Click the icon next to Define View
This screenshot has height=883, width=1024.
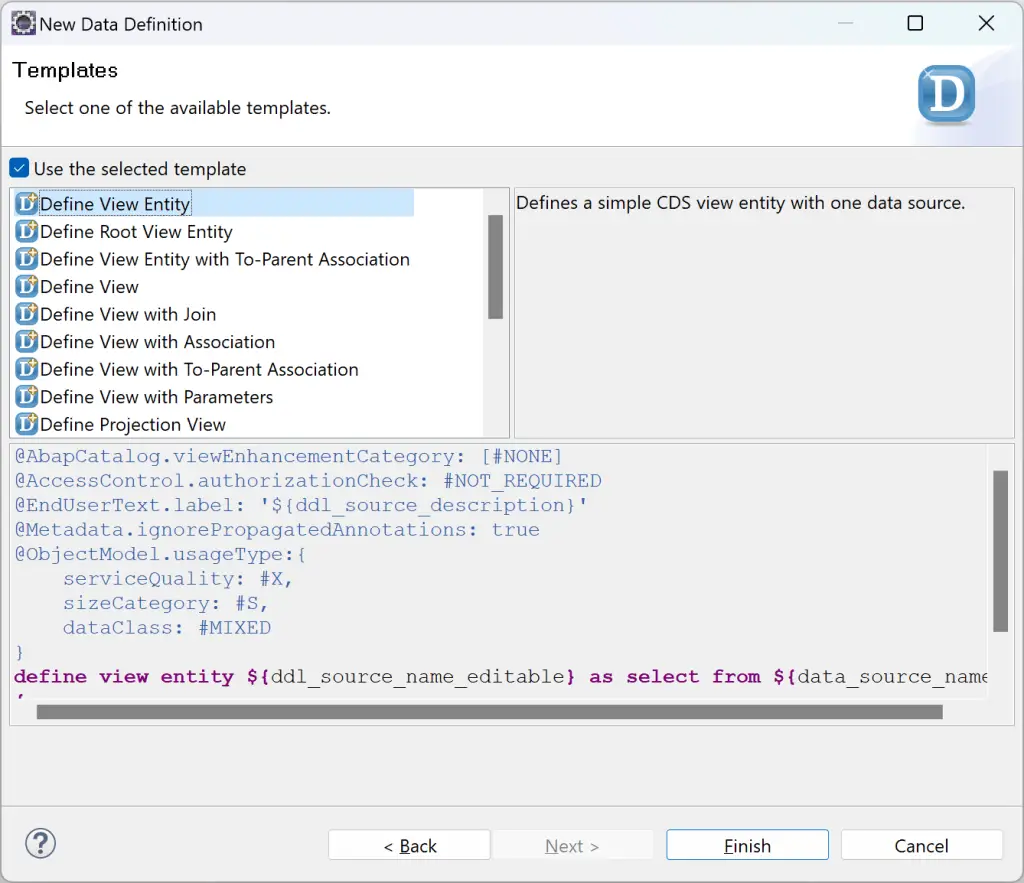tap(27, 286)
